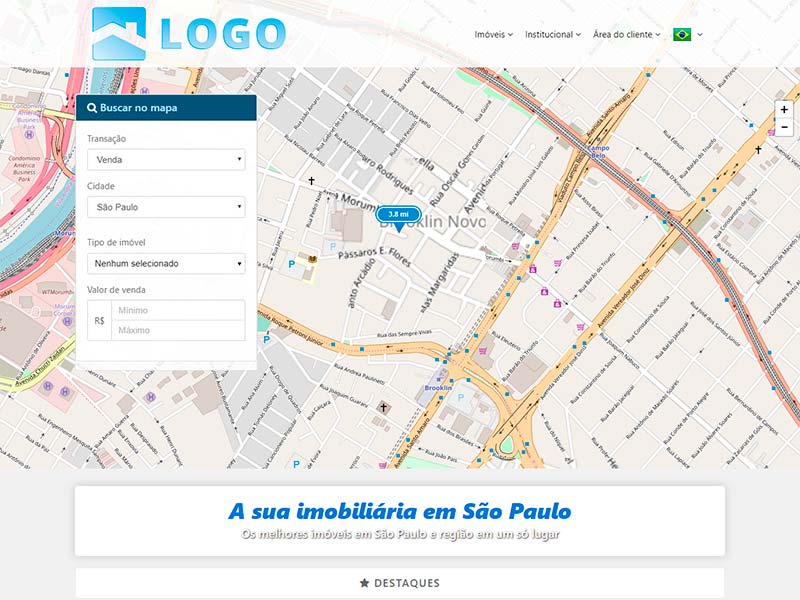800x600 pixels.
Task: Click the subtitle 'Os melhores imóveis em São Paulo'
Action: point(400,534)
